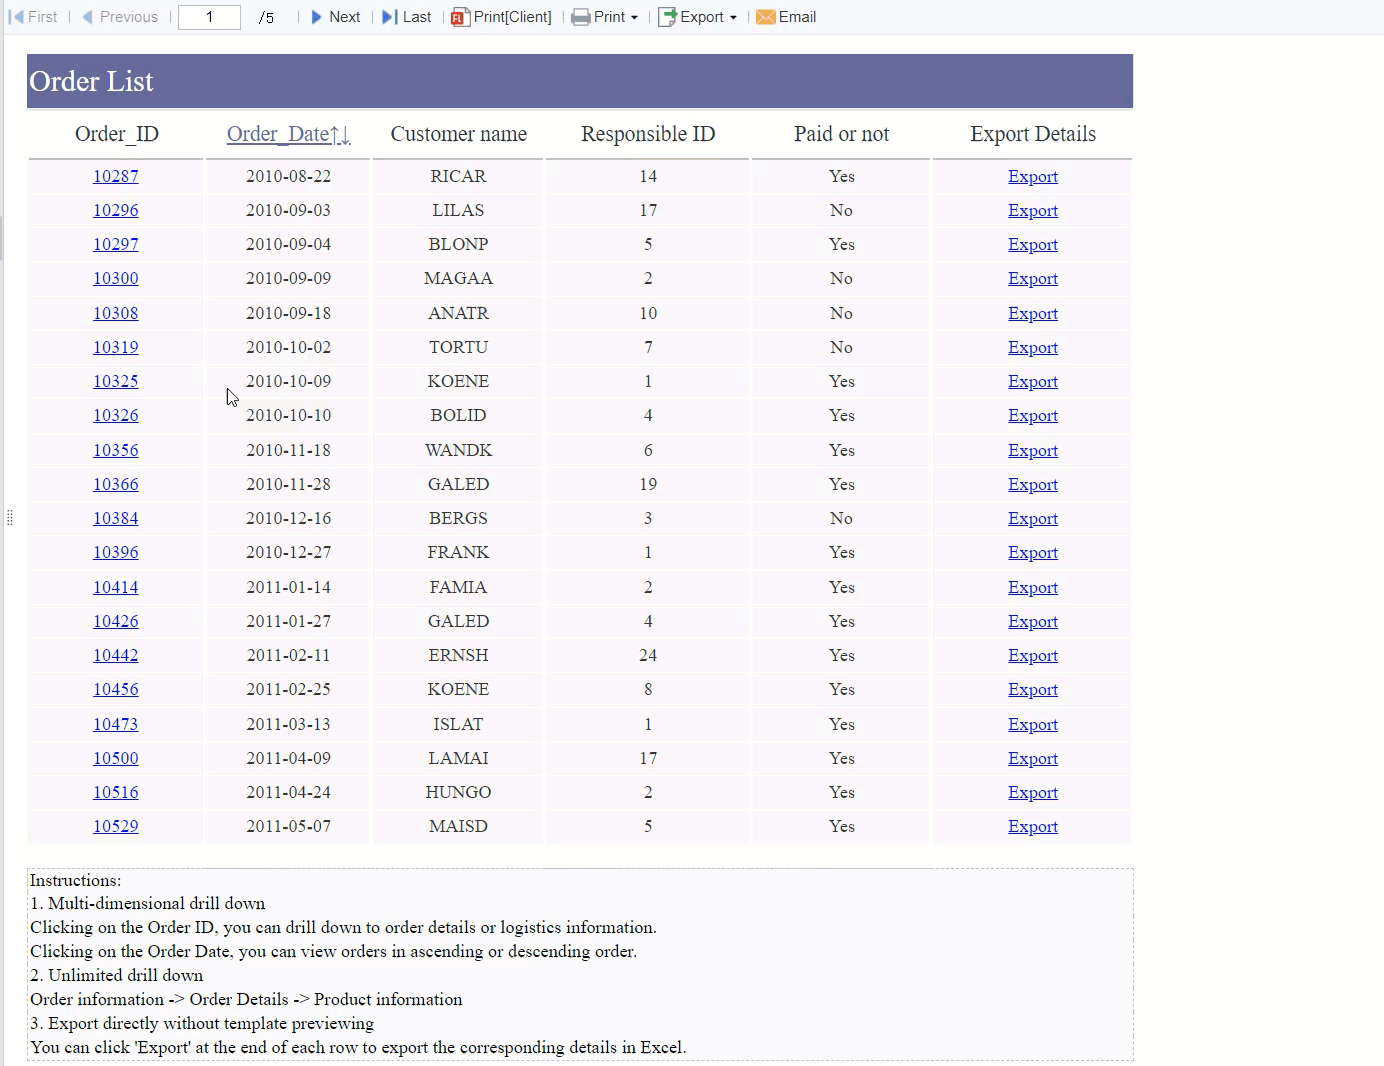Click the Email envelope icon
This screenshot has height=1066, width=1384.
pos(766,17)
